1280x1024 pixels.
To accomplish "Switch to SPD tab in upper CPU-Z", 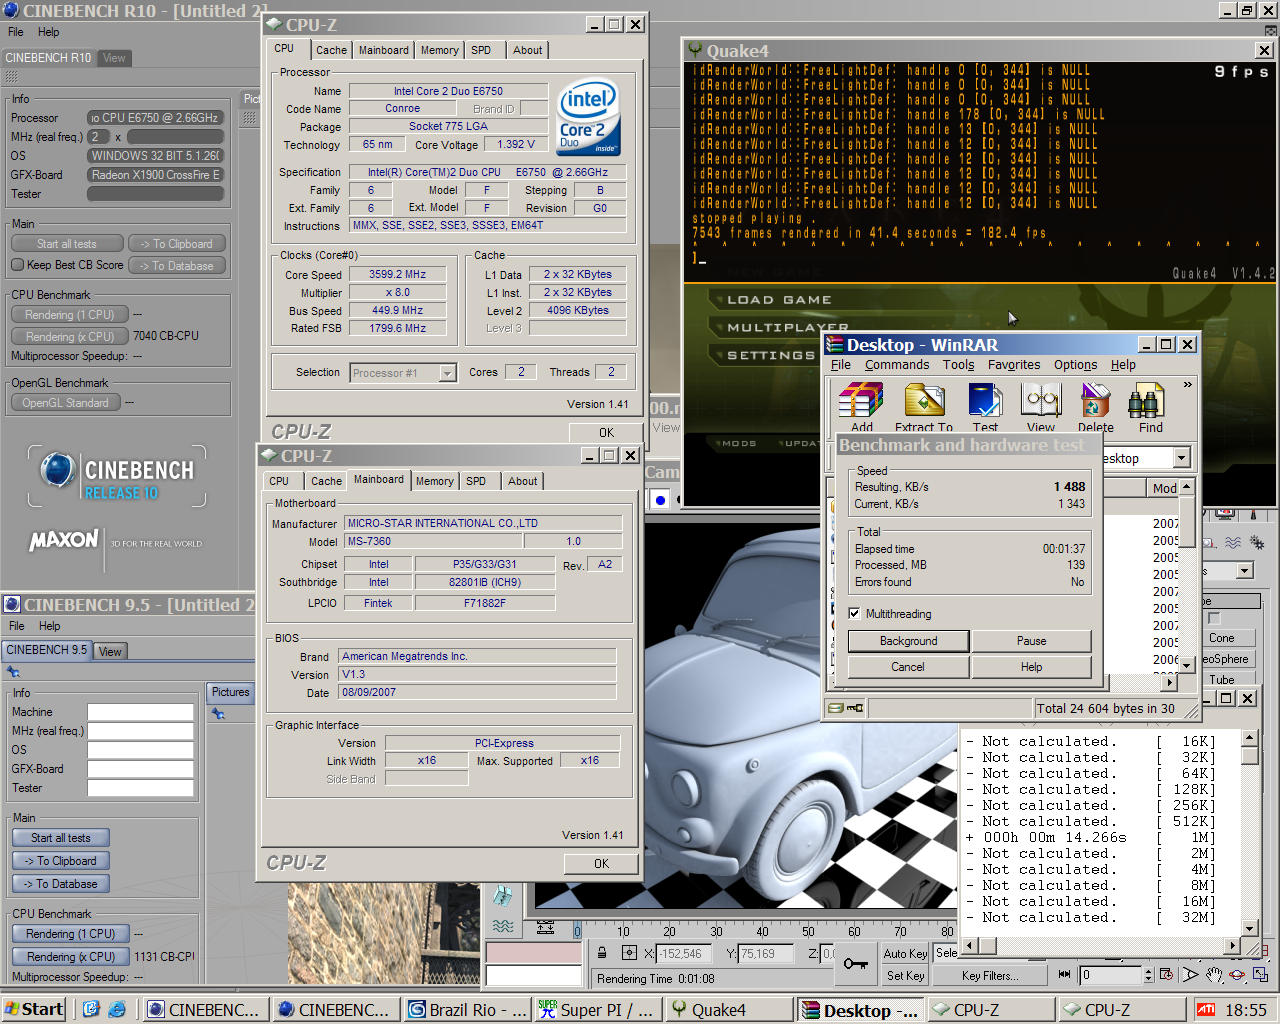I will (481, 50).
